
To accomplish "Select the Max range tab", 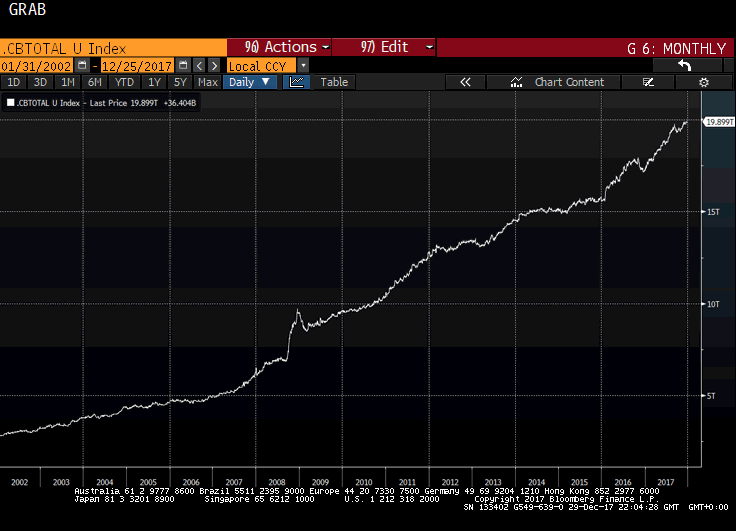I will tap(207, 82).
